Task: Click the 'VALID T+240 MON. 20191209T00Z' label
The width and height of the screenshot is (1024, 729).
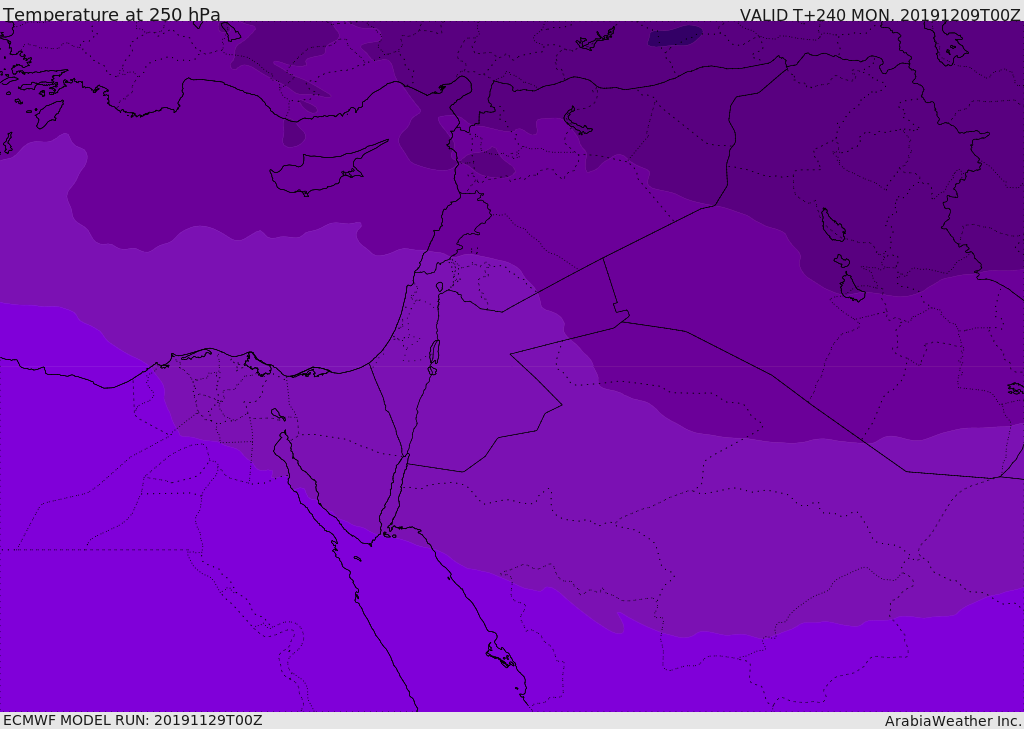Action: coord(880,14)
